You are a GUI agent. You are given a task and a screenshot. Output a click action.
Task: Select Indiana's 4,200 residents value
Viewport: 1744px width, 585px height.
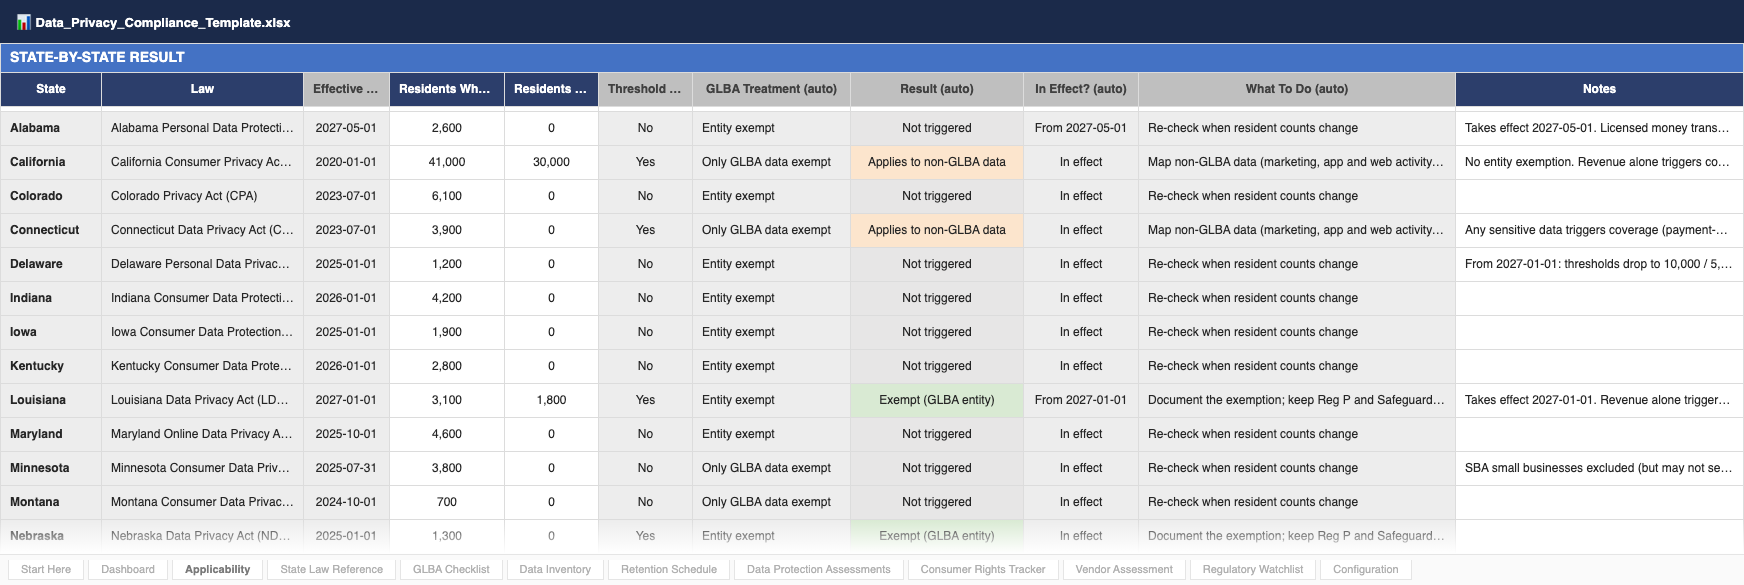pos(446,298)
